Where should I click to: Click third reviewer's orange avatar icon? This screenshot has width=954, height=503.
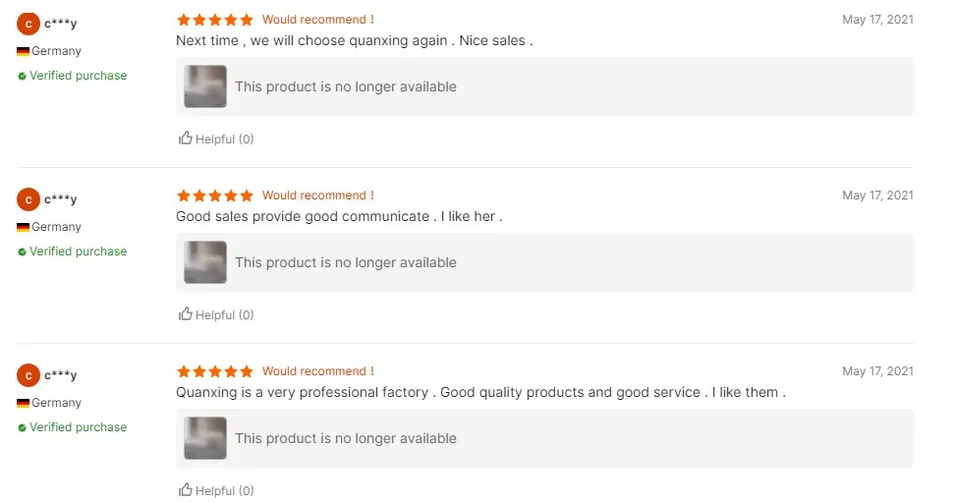(x=28, y=375)
